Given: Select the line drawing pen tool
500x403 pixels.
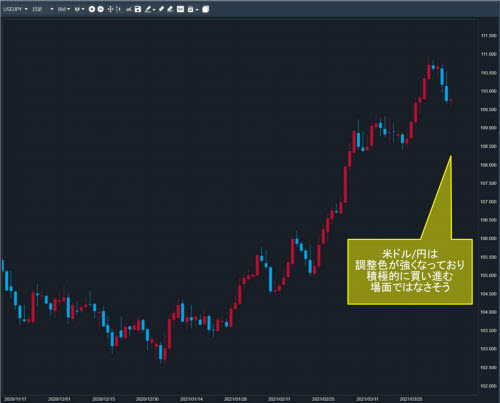Looking at the screenshot, I should [x=148, y=9].
